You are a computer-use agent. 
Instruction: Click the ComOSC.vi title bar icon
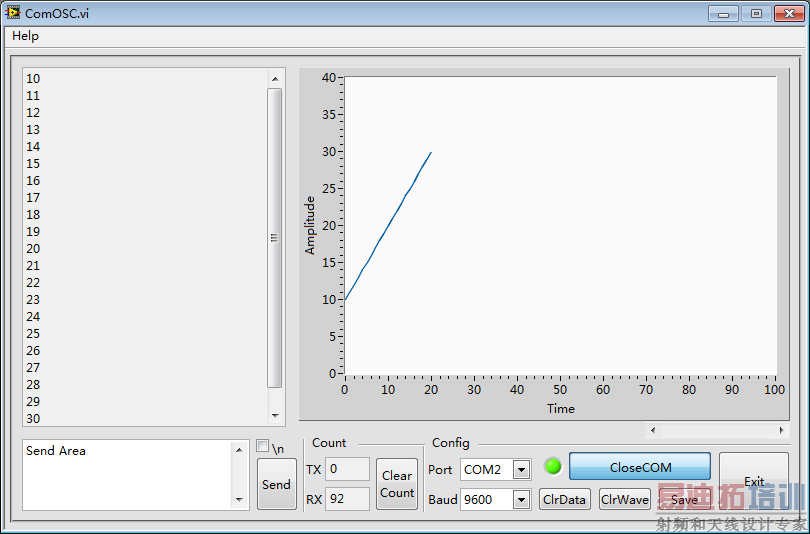[12, 13]
